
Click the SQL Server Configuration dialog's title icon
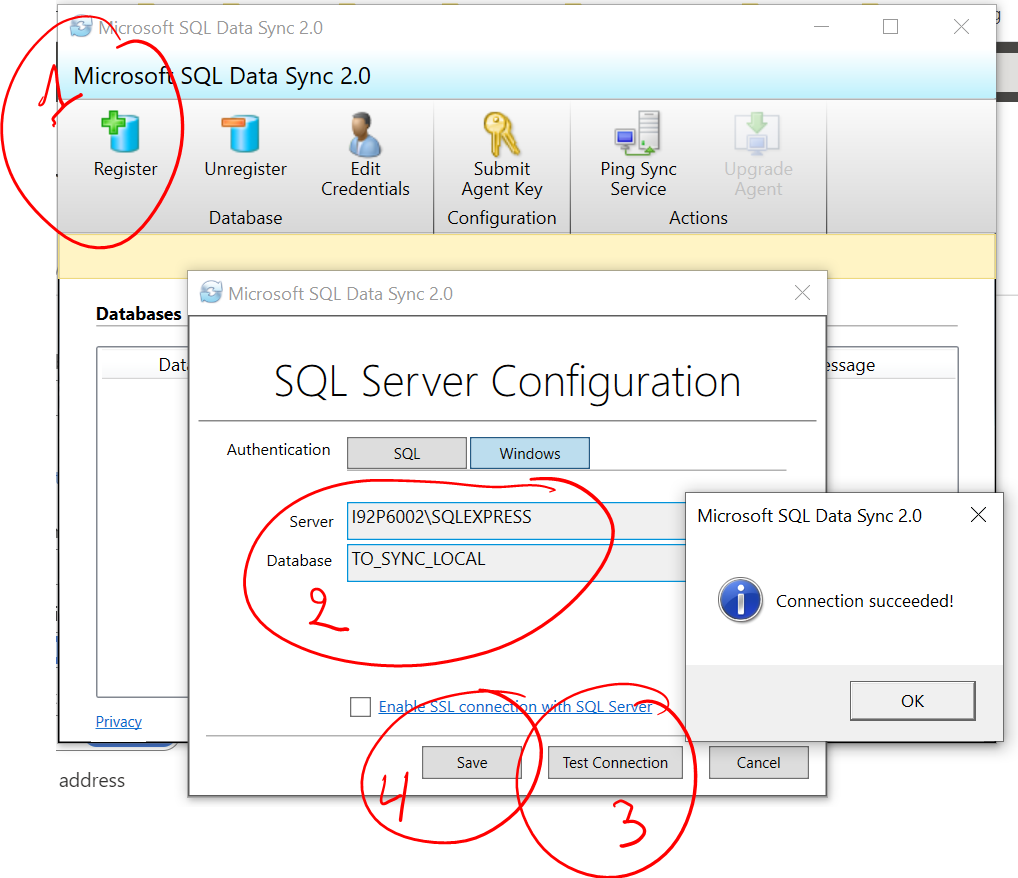pyautogui.click(x=211, y=293)
